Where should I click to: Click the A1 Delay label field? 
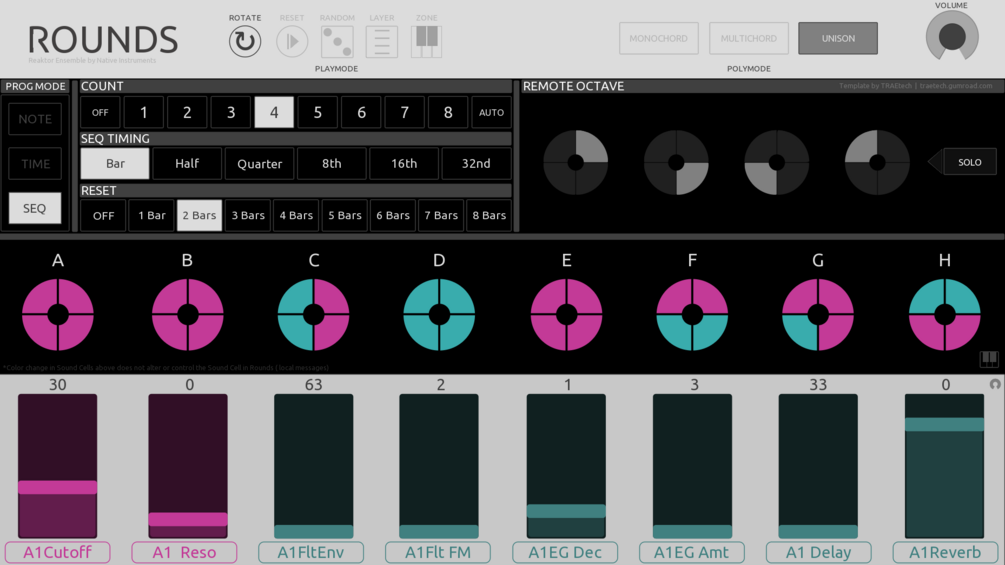point(818,552)
